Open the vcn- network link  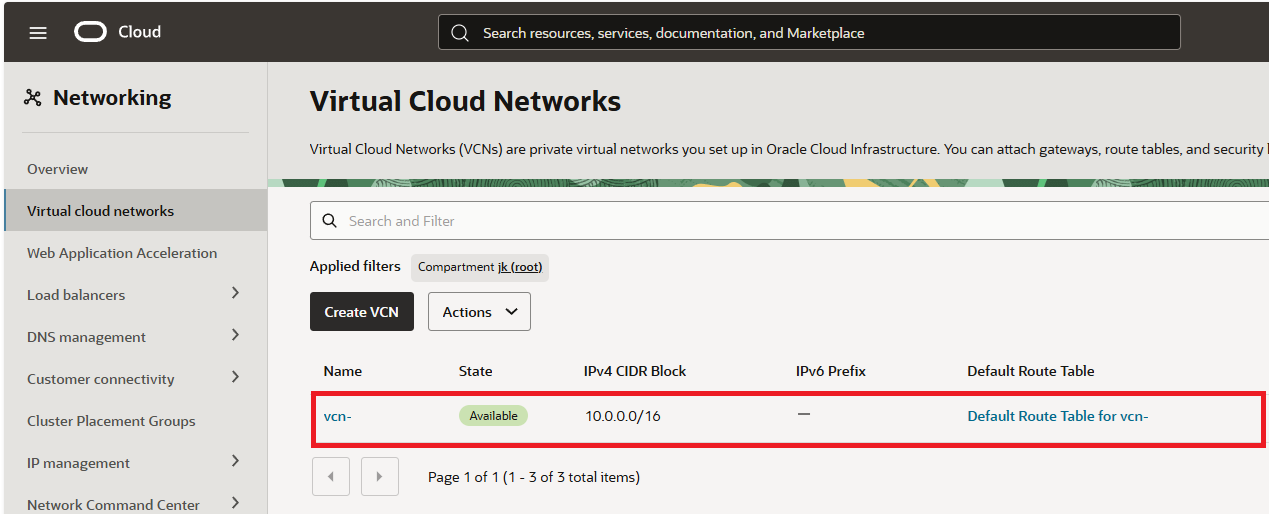(338, 416)
